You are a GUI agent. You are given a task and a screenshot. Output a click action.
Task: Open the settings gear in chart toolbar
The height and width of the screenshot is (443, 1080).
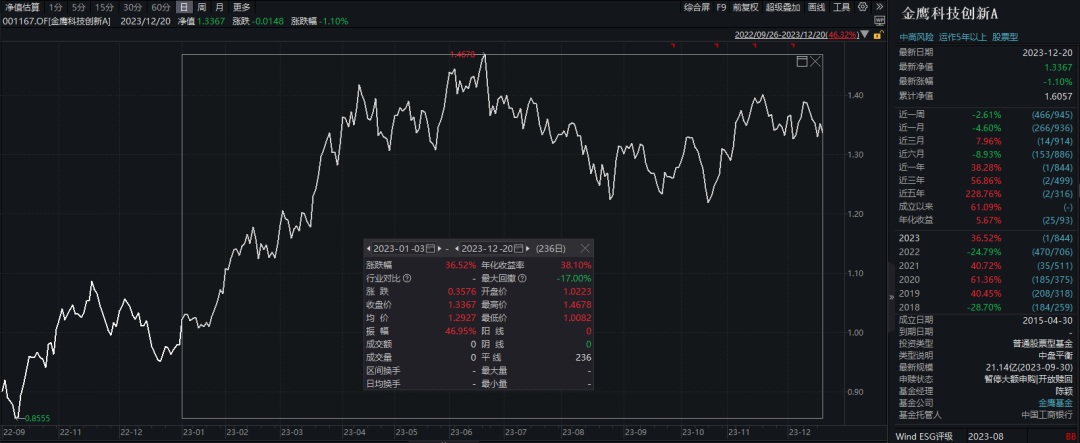click(x=863, y=7)
